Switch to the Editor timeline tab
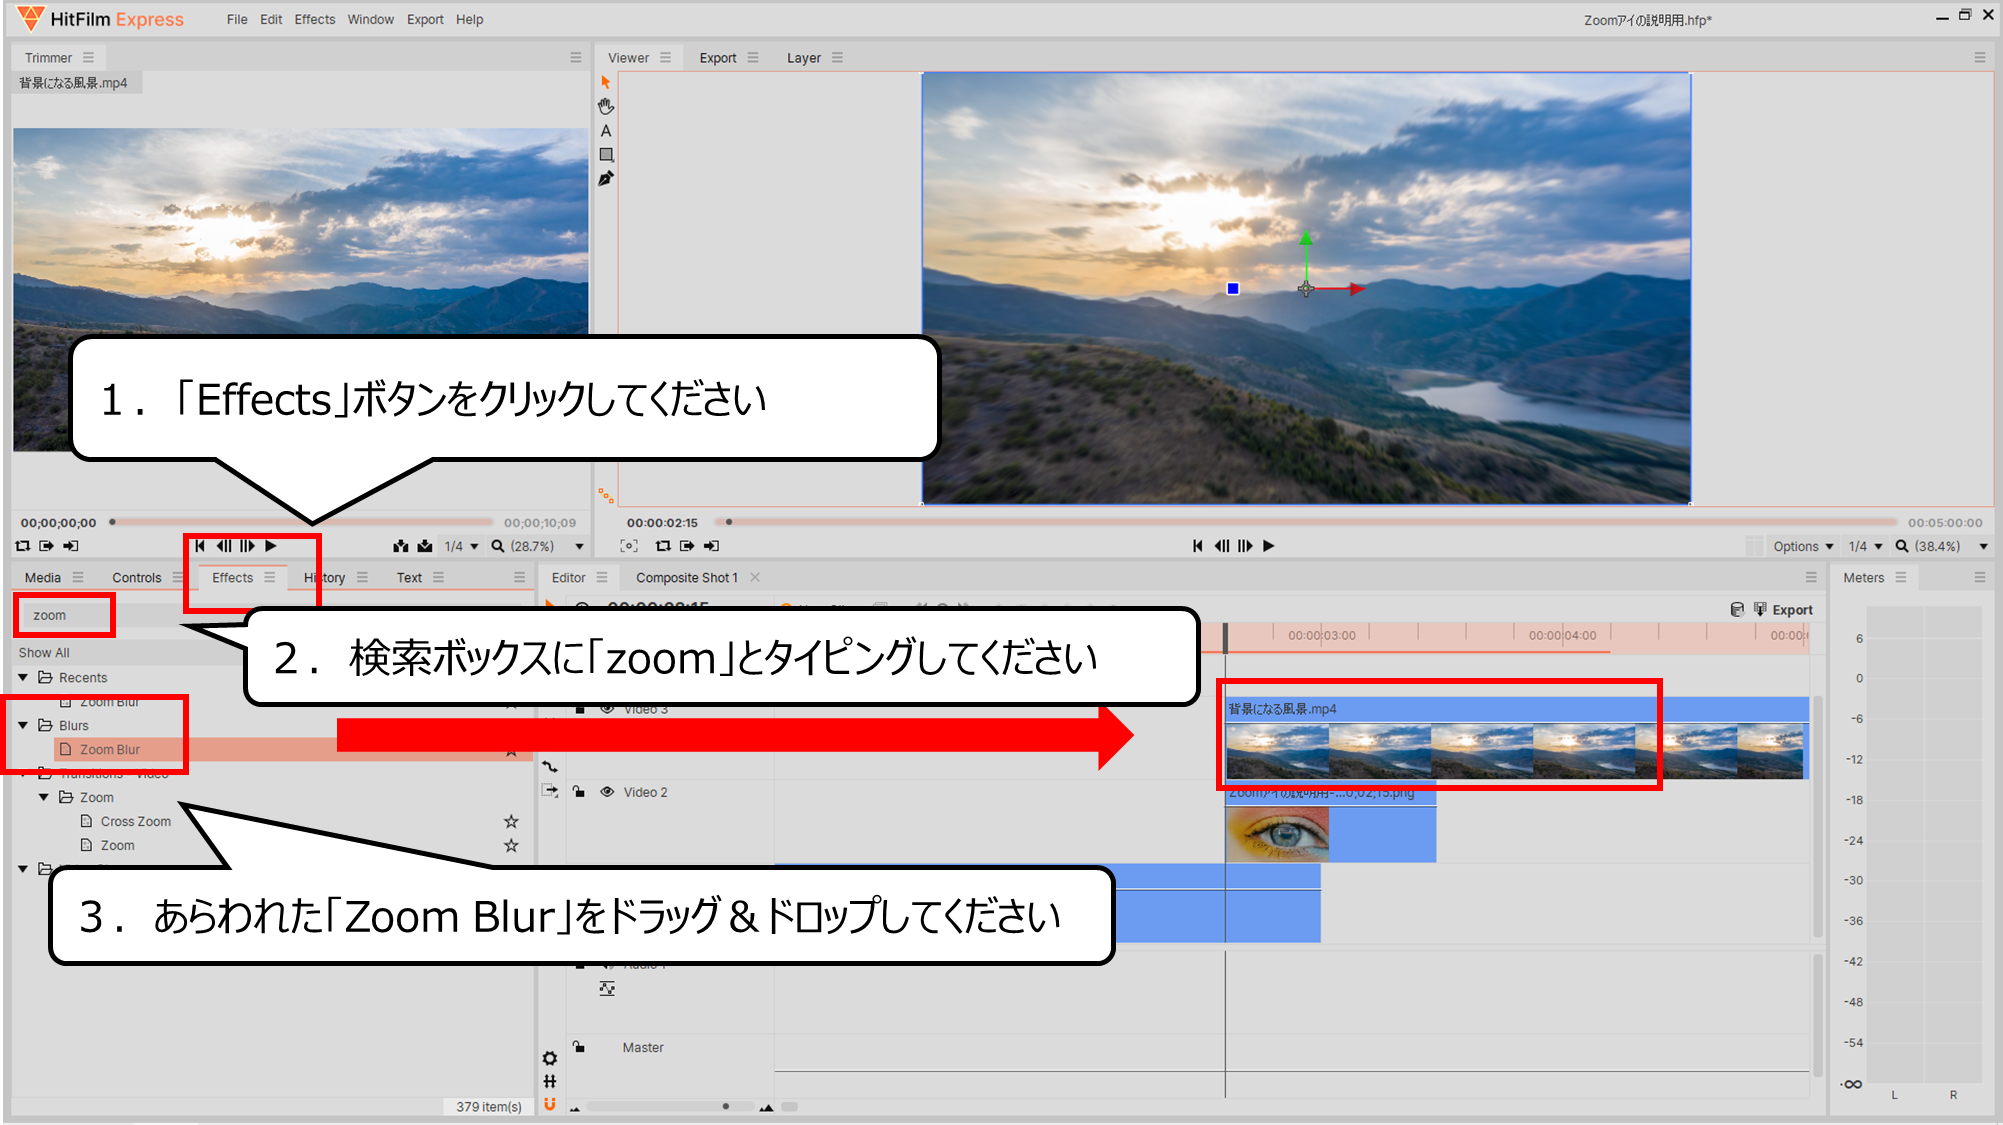Screen dimensions: 2003x1125 pos(569,578)
